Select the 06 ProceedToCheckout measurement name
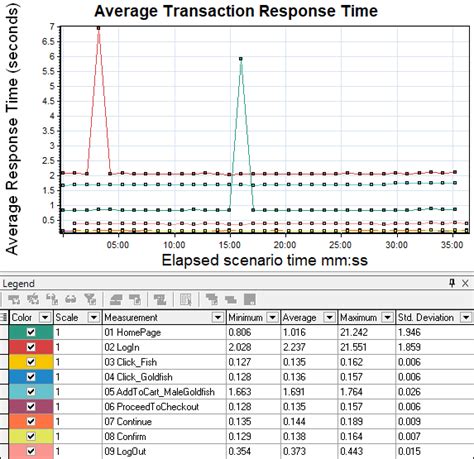The width and height of the screenshot is (474, 459). 152,407
